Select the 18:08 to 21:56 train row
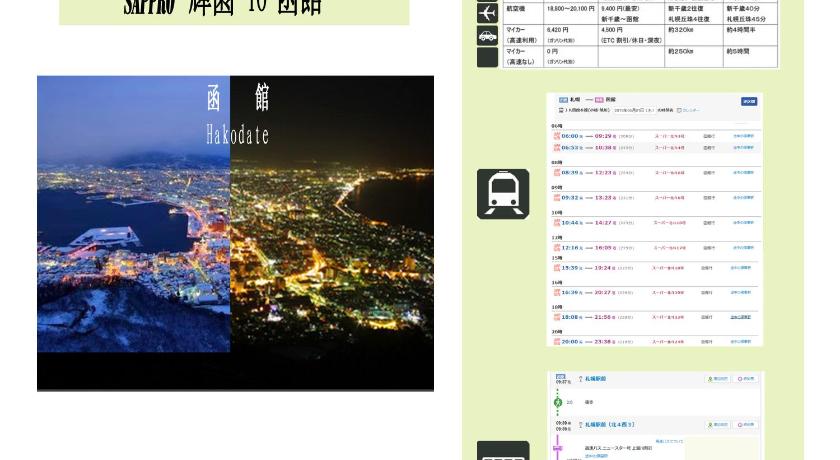840x460 pixels. pyautogui.click(x=656, y=317)
